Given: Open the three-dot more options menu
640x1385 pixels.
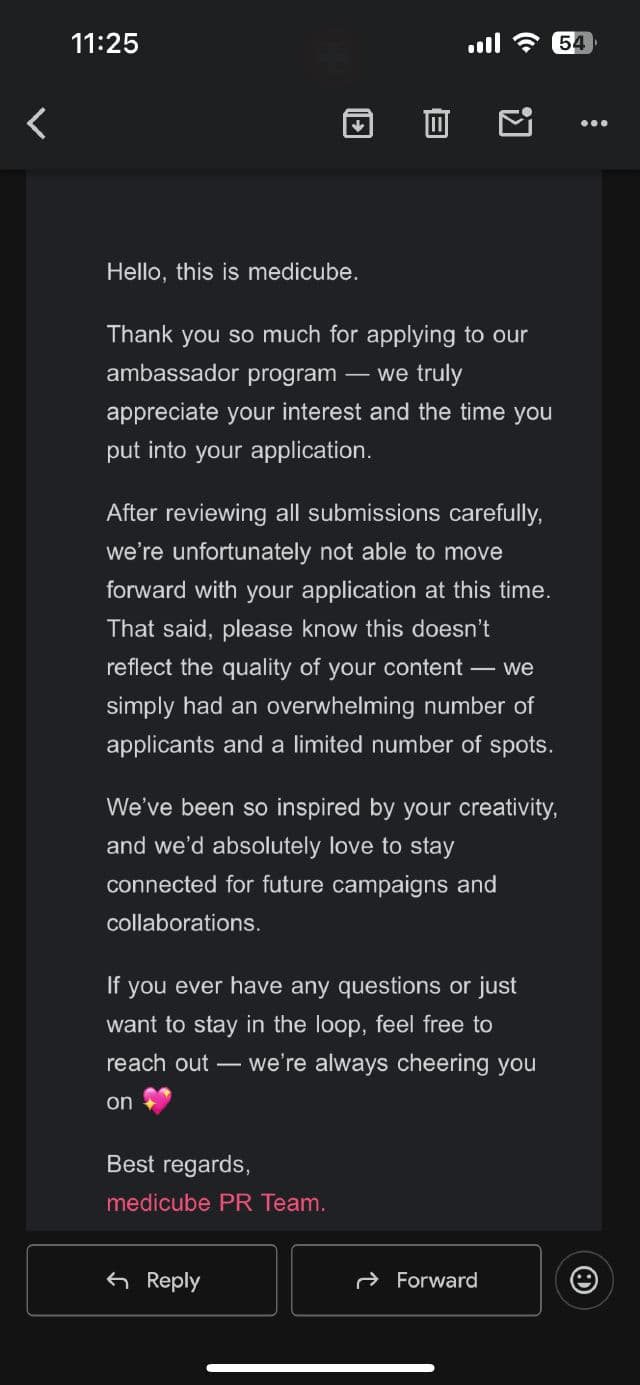Looking at the screenshot, I should tap(594, 123).
